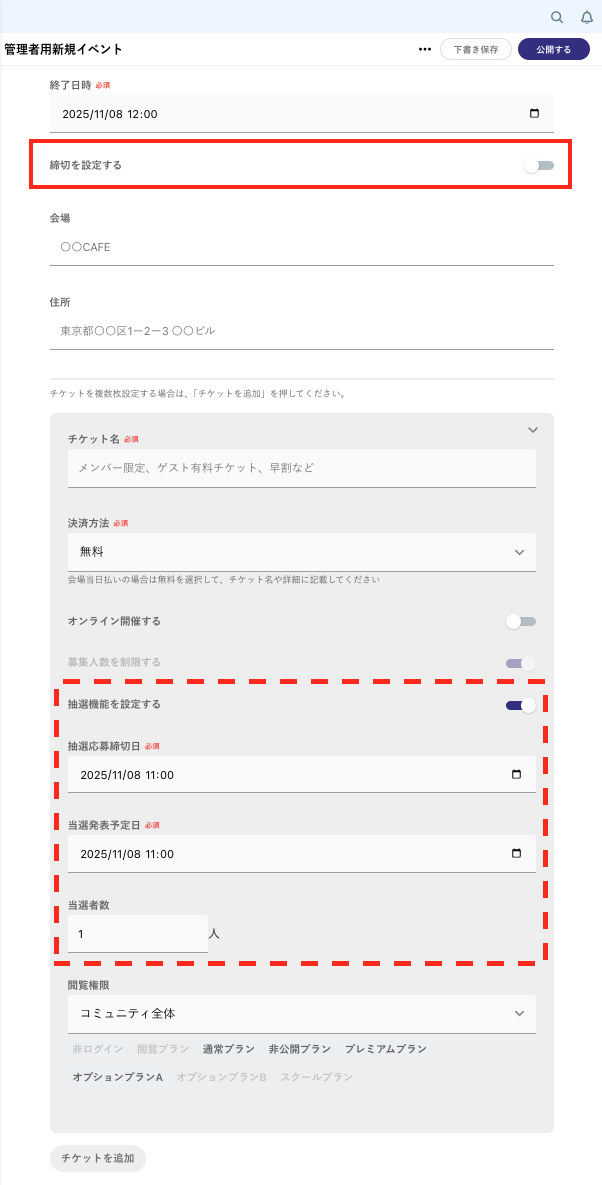
Task: Click the 当選者数 number field
Action: 138,934
